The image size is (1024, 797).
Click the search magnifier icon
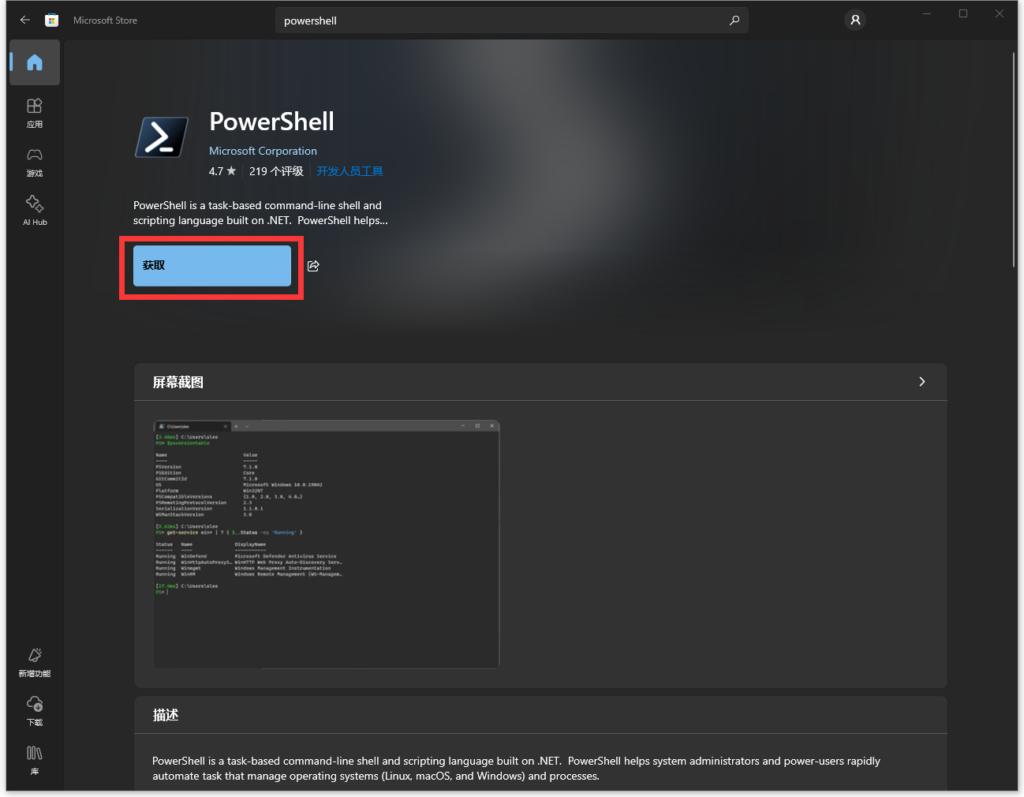click(735, 20)
